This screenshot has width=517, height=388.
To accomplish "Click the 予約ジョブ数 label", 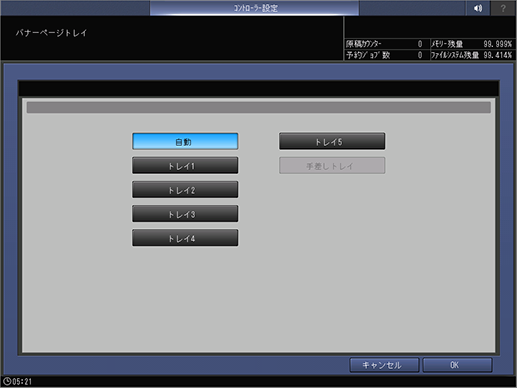I will (x=368, y=55).
